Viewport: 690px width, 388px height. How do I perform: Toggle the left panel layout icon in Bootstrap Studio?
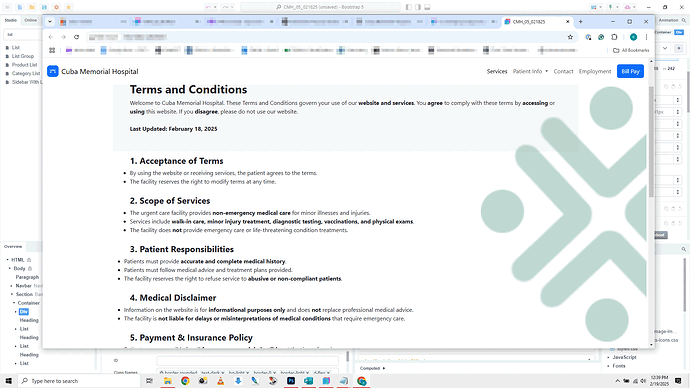point(409,7)
